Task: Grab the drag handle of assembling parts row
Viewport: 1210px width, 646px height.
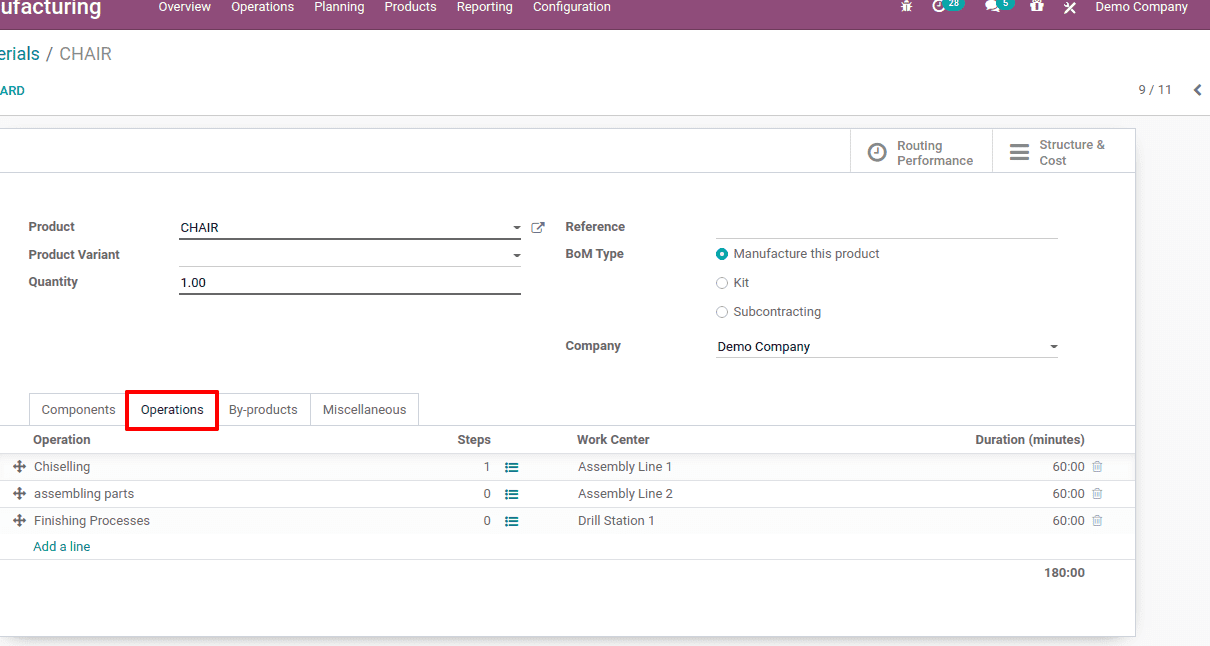Action: click(19, 494)
